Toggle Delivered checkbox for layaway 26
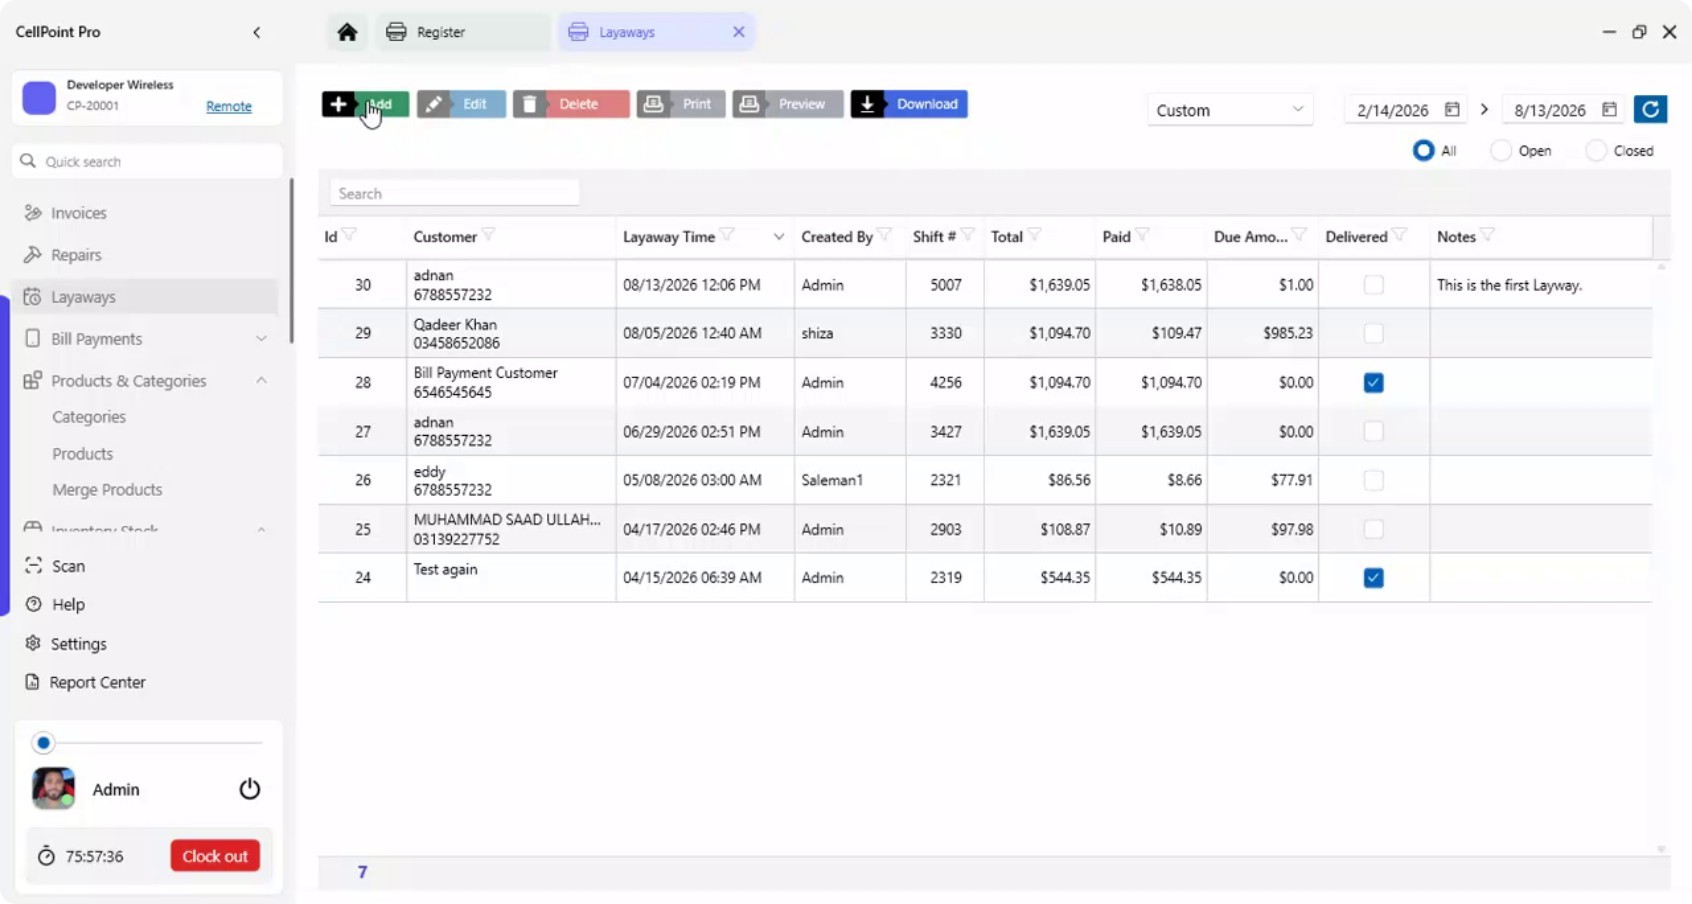Image resolution: width=1692 pixels, height=904 pixels. (x=1373, y=480)
